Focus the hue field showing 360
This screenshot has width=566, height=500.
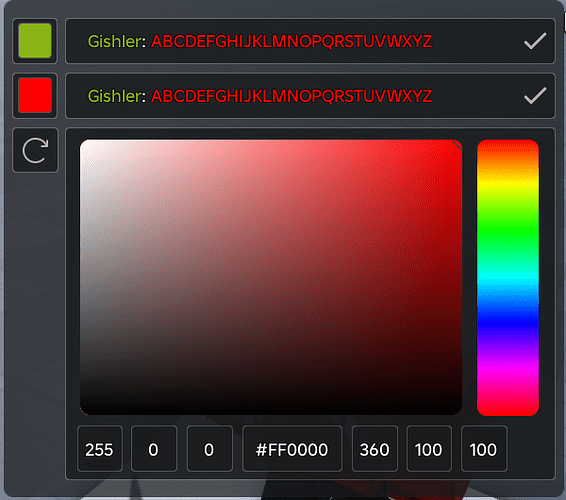coord(375,449)
